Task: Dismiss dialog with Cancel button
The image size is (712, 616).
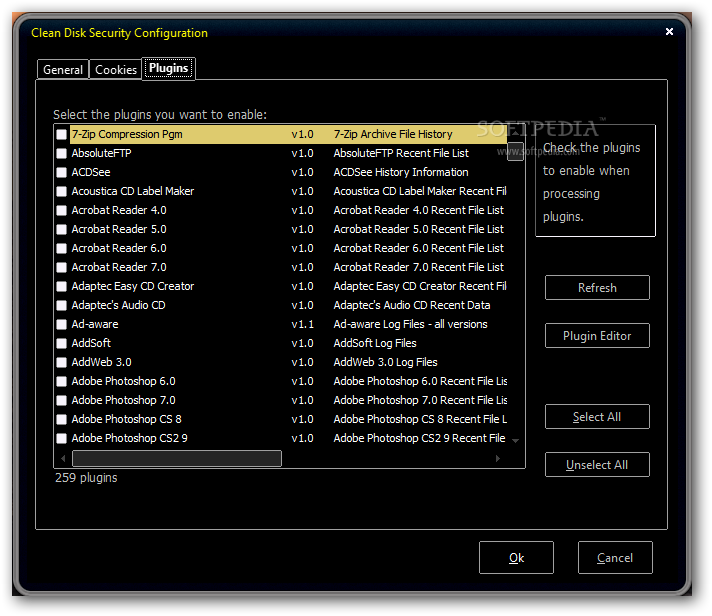Action: (x=615, y=558)
